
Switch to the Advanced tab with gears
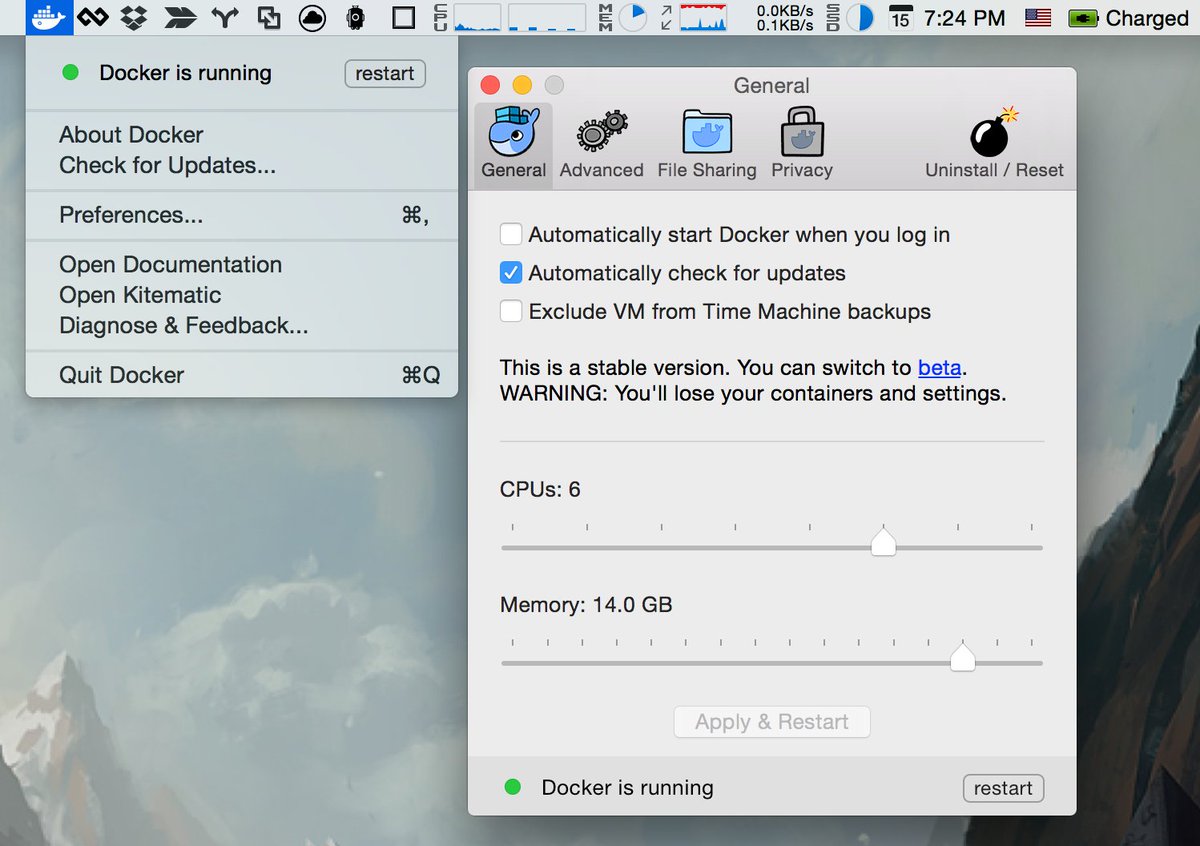[601, 144]
